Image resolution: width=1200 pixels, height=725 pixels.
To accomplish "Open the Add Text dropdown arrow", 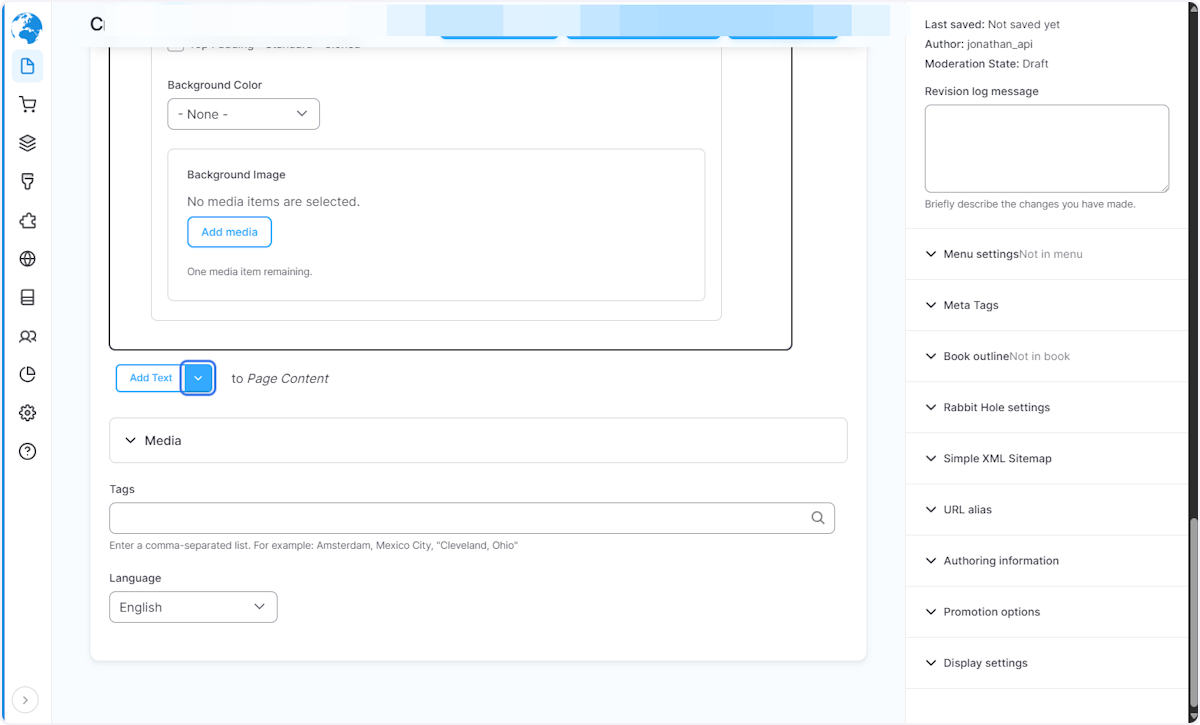I will tap(197, 378).
